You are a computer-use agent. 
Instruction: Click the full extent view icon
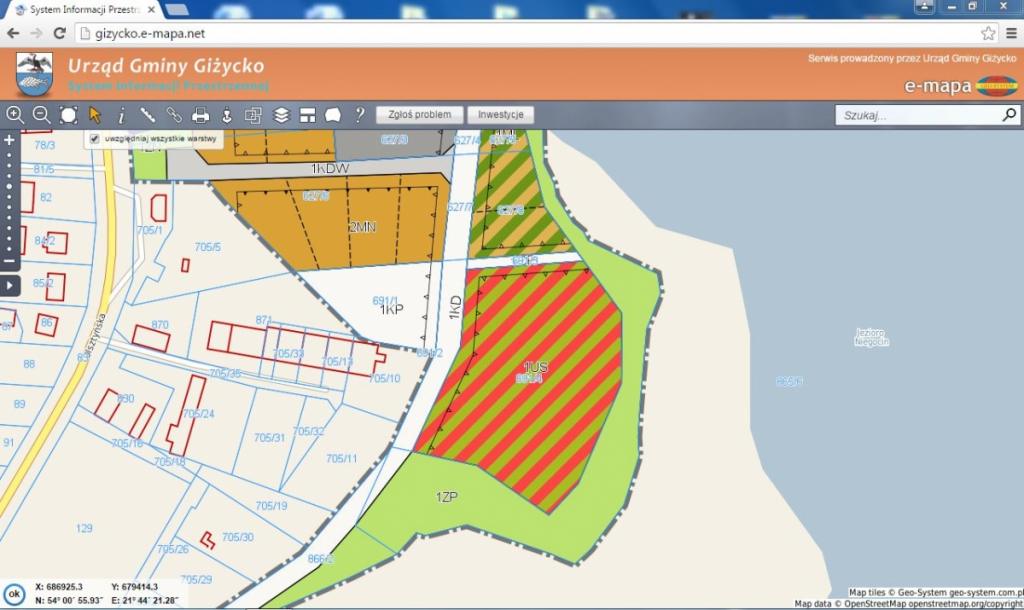tap(68, 115)
